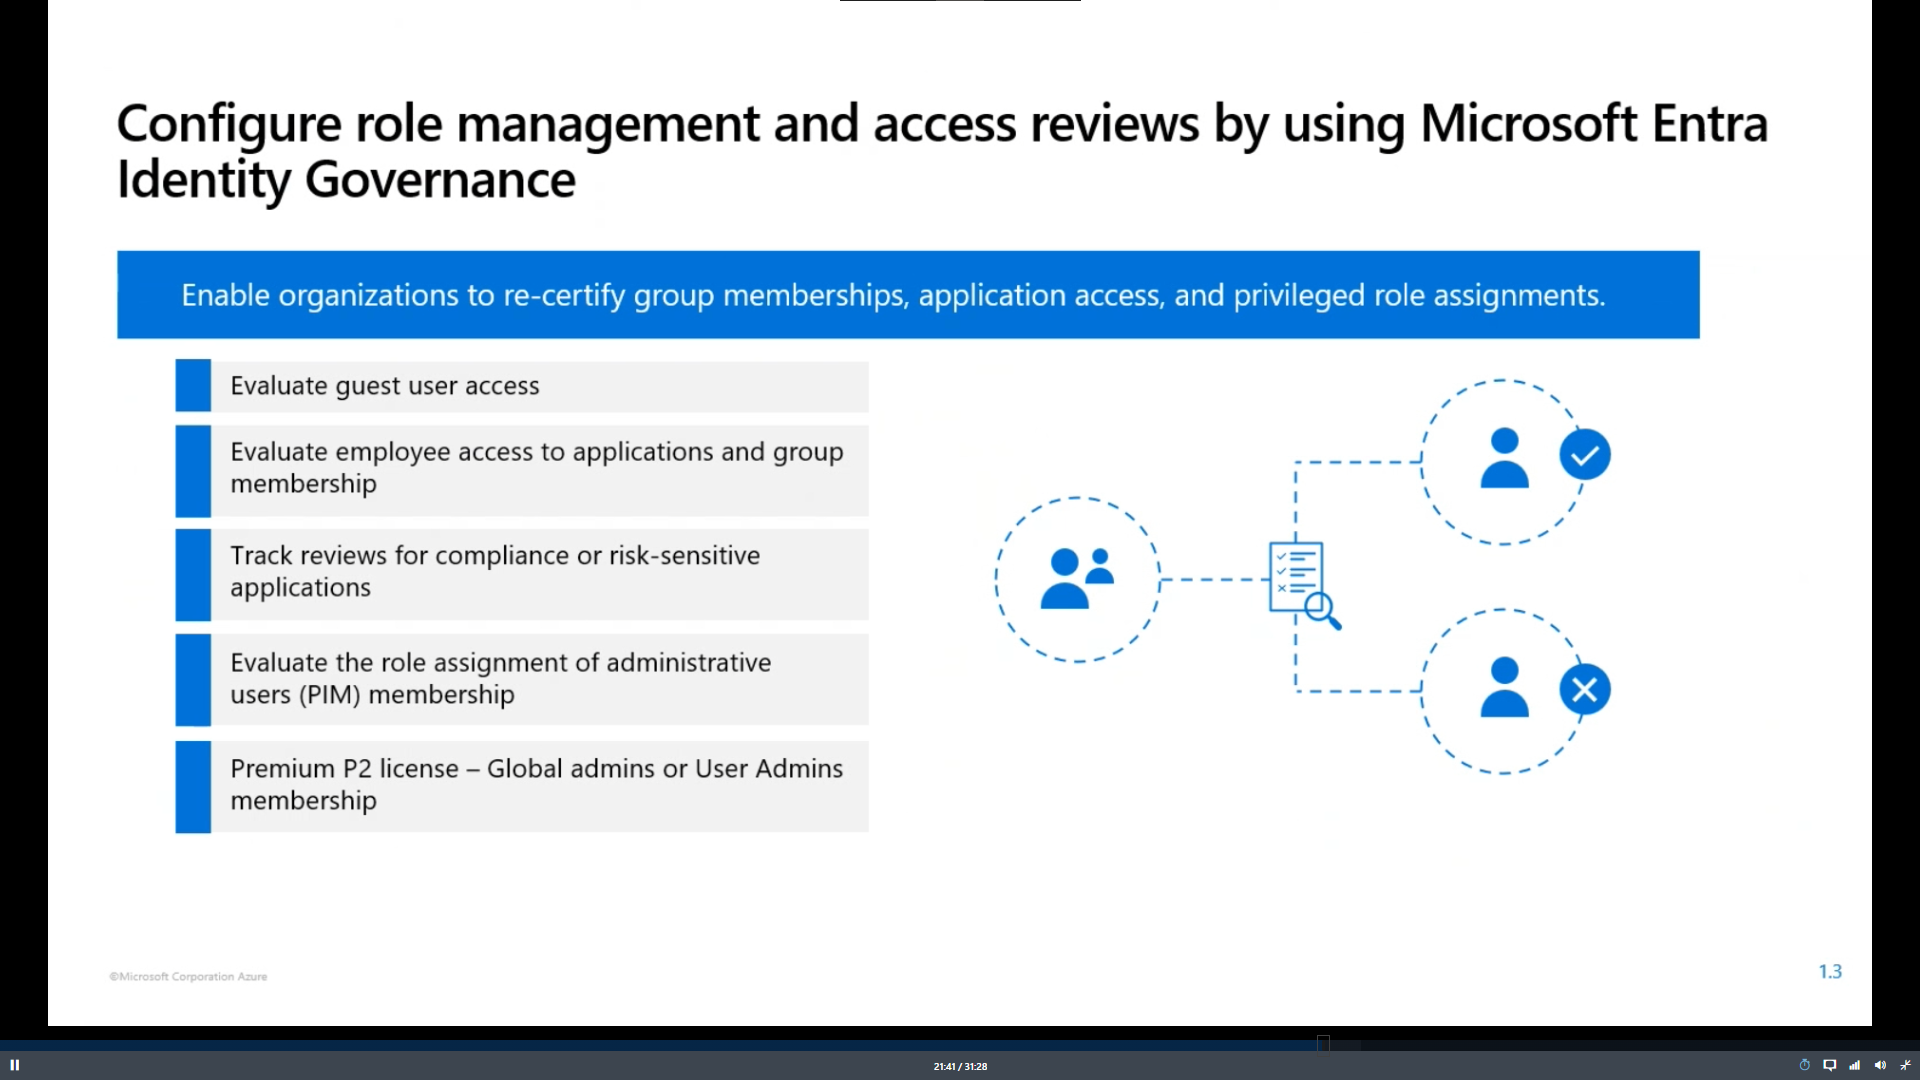Open the playback speed stopwatch icon
This screenshot has width=1920, height=1080.
[1805, 1065]
